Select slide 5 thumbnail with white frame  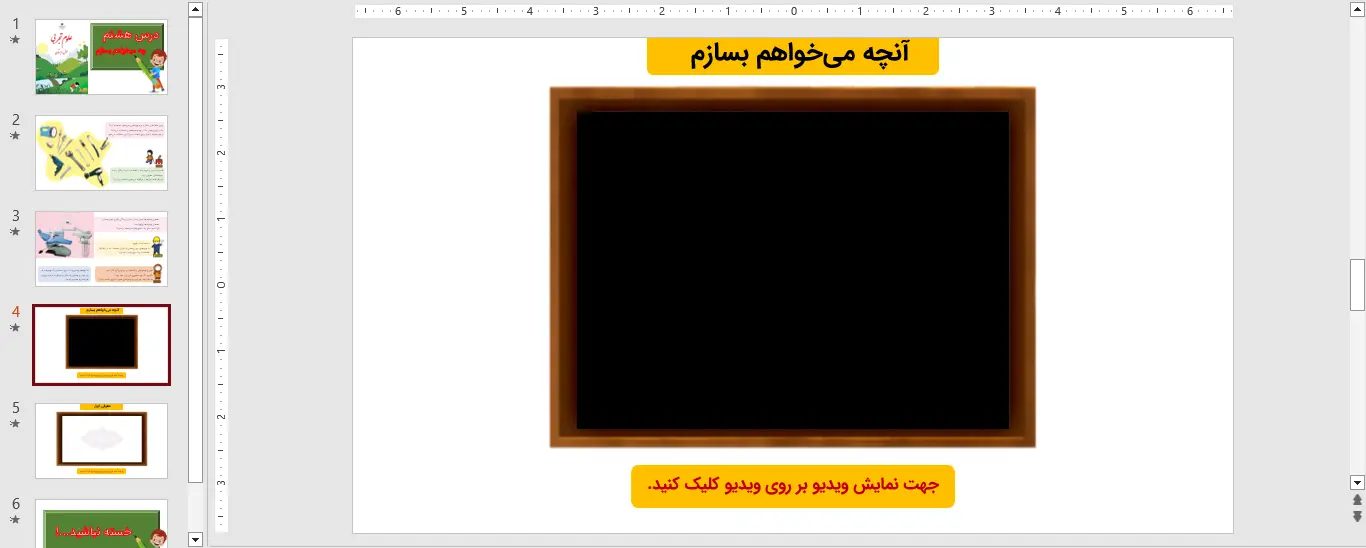tap(101, 441)
